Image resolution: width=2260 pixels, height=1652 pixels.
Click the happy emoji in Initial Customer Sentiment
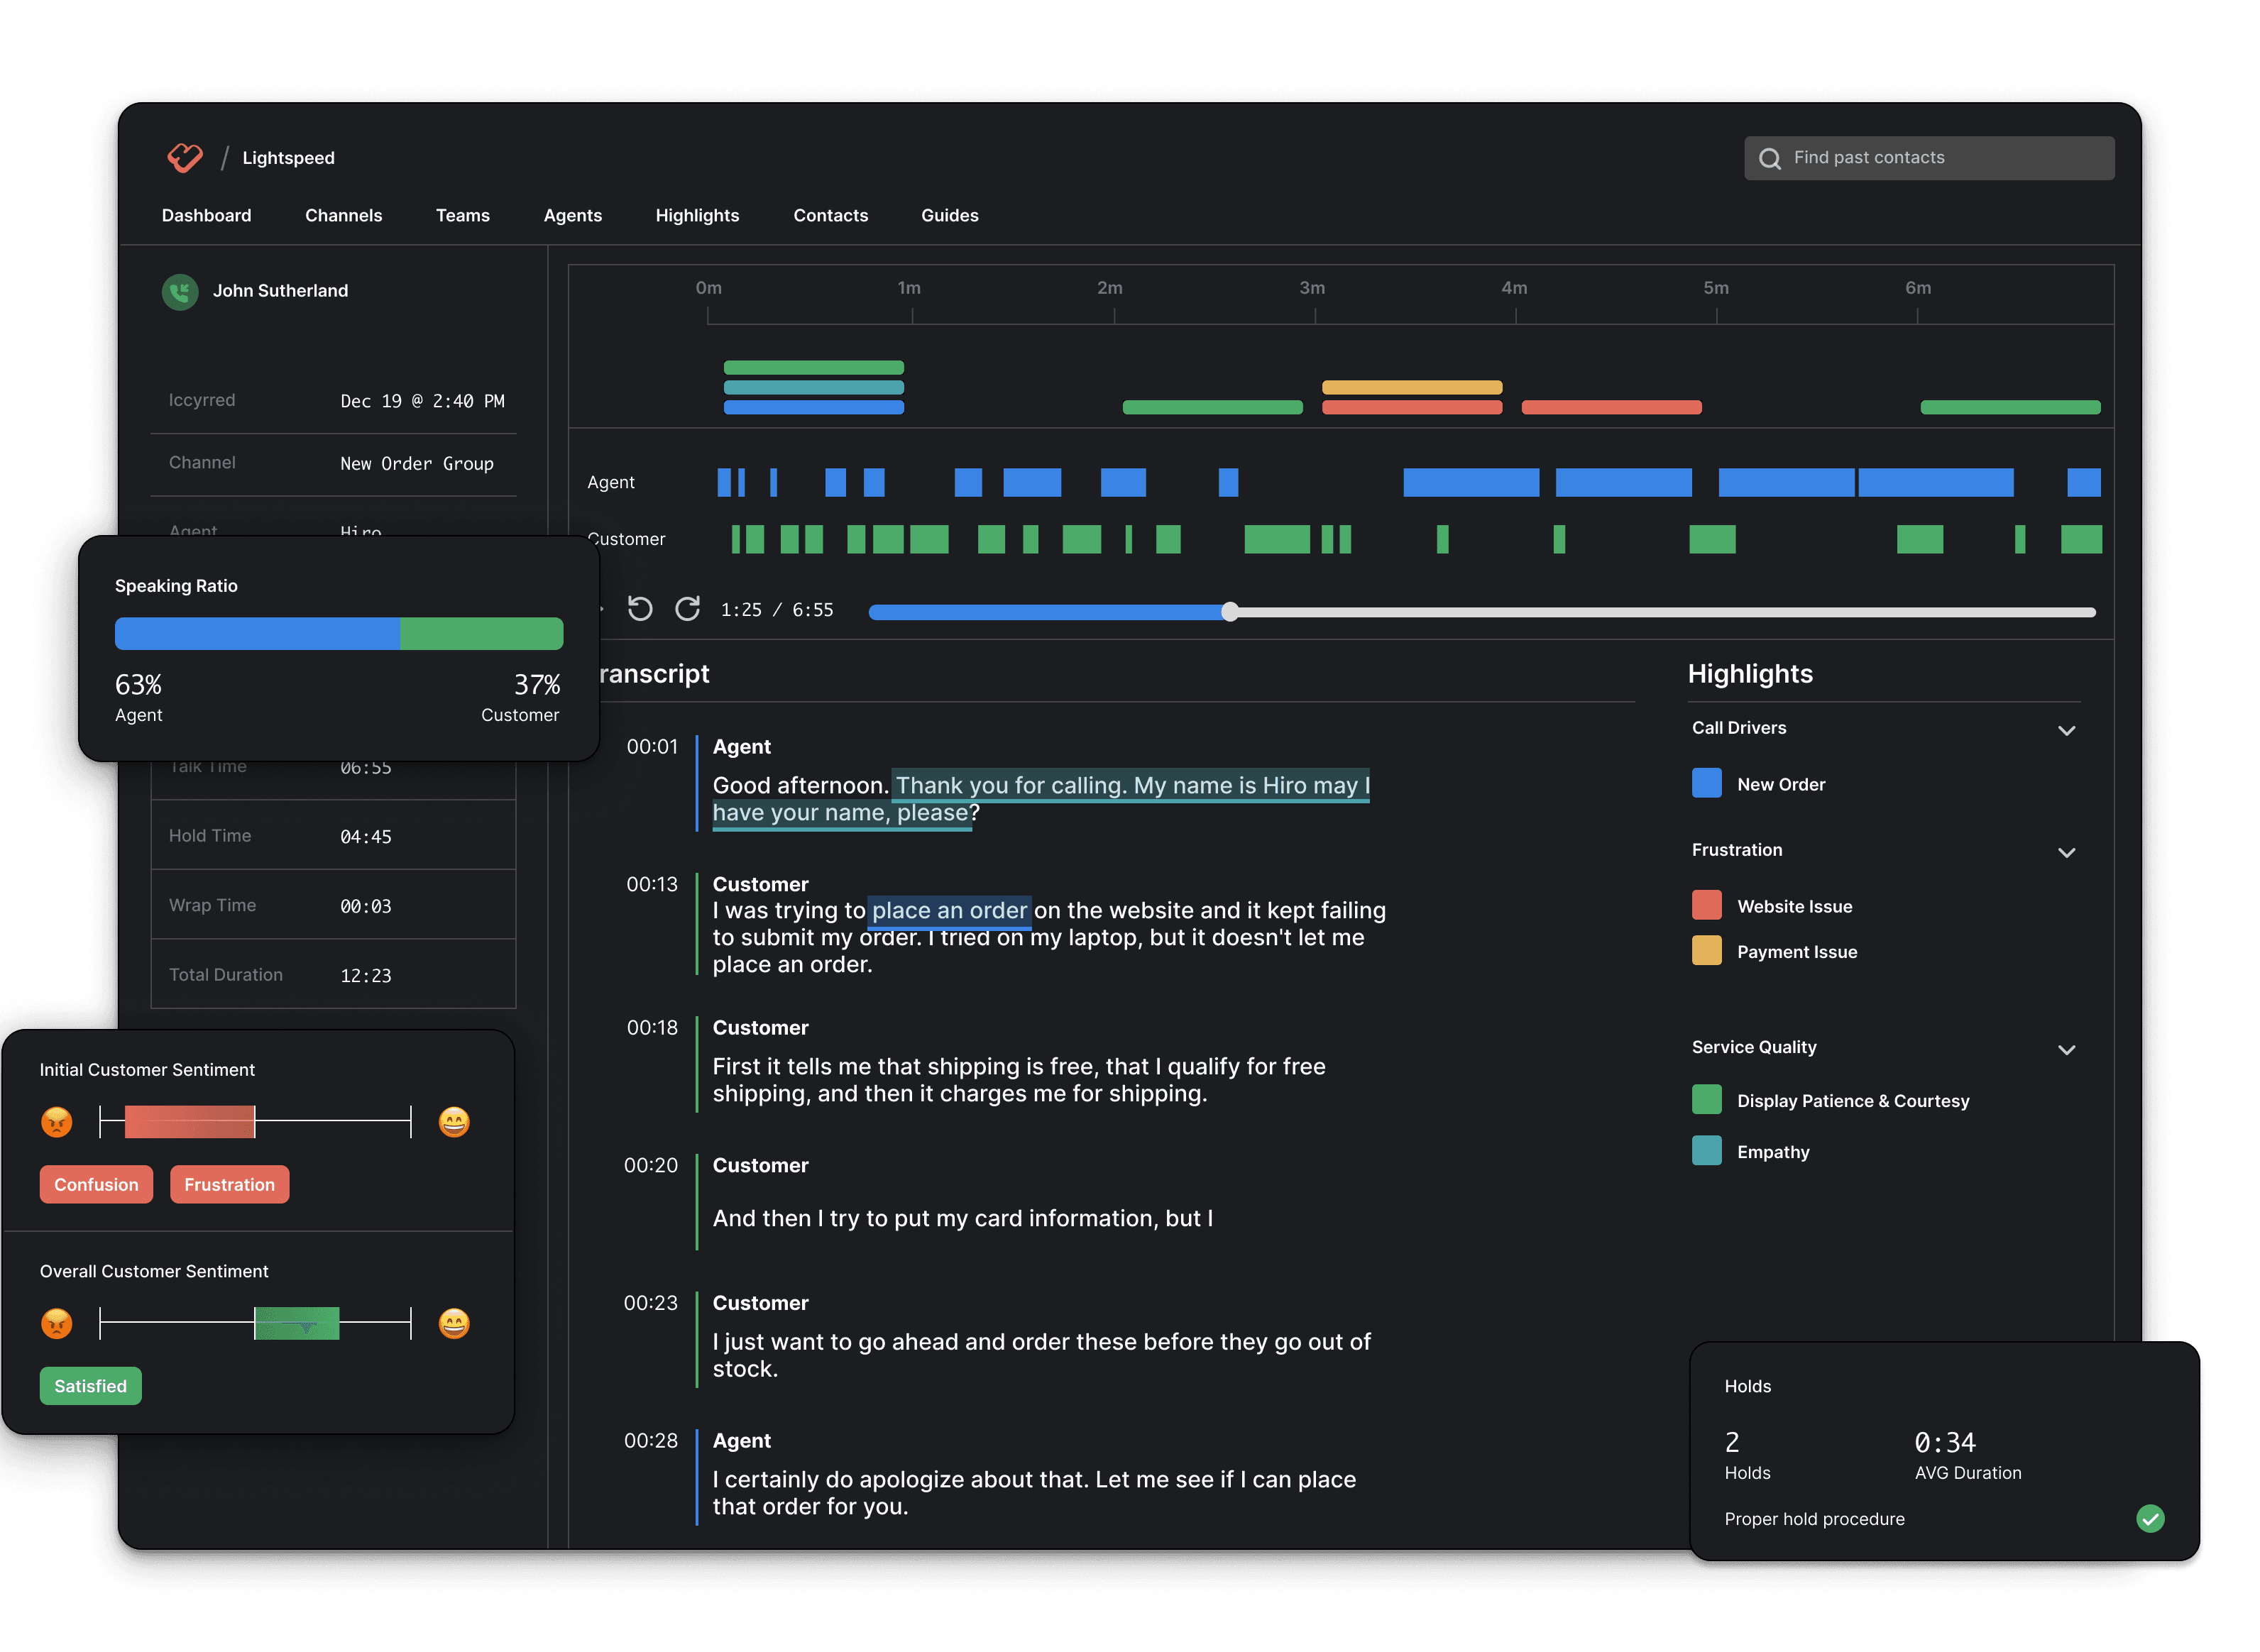(454, 1122)
